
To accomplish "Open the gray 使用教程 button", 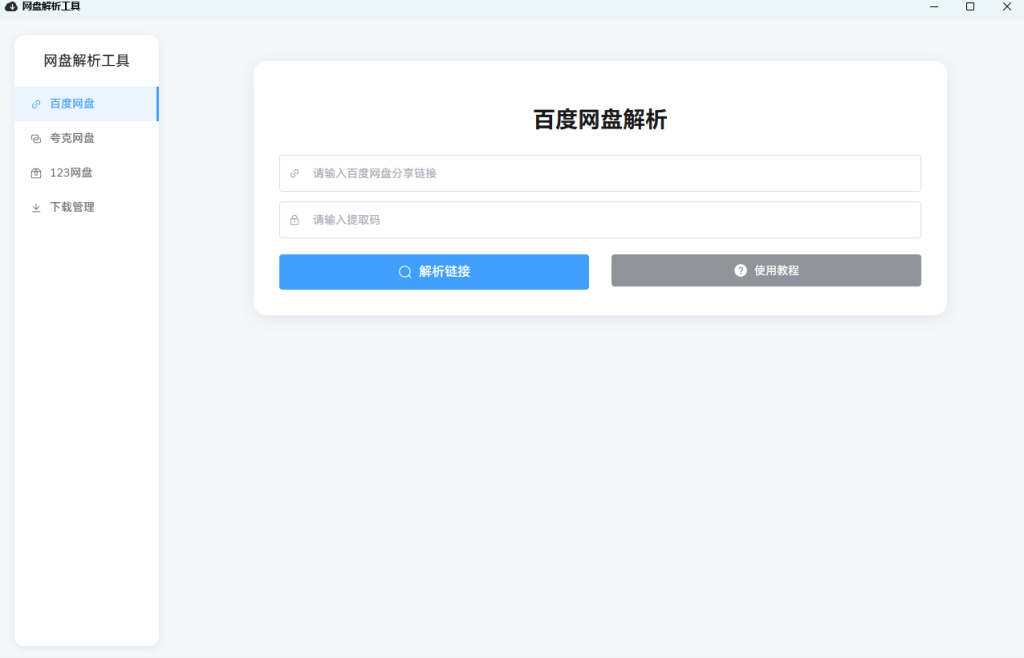I will click(x=766, y=270).
